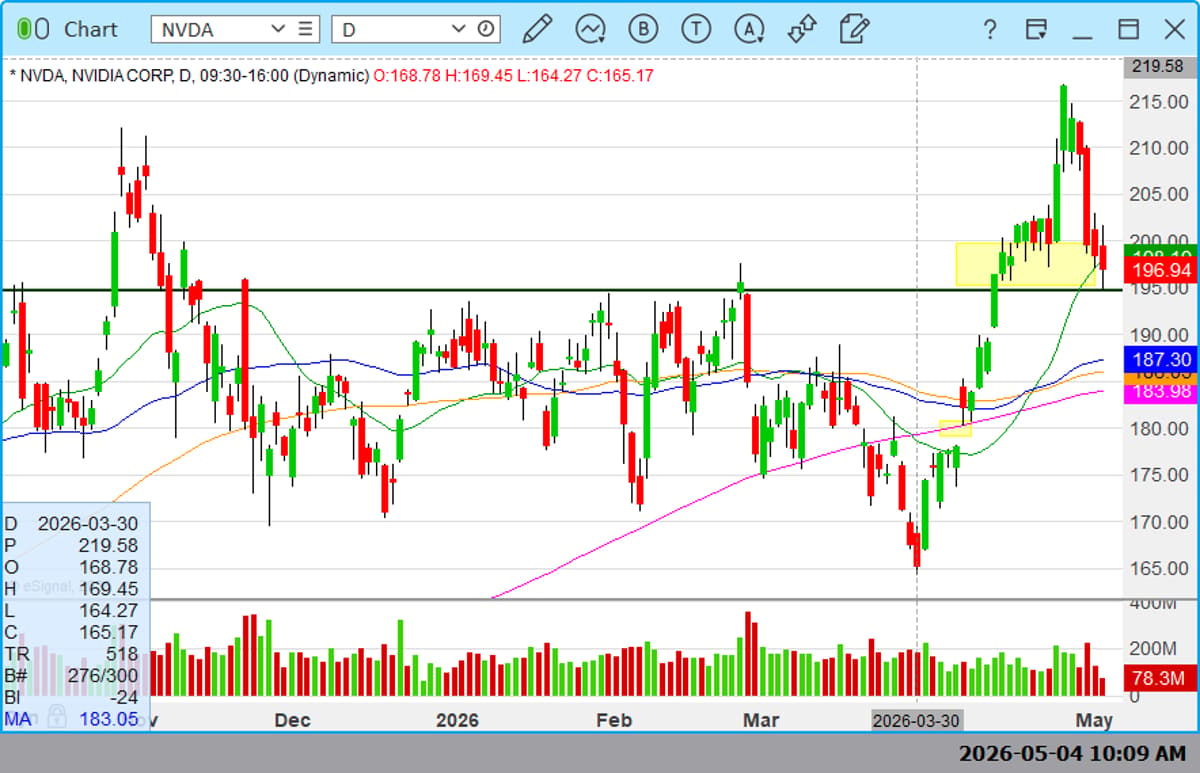Click the L:164.27 value in header
The width and height of the screenshot is (1200, 773).
tap(549, 75)
